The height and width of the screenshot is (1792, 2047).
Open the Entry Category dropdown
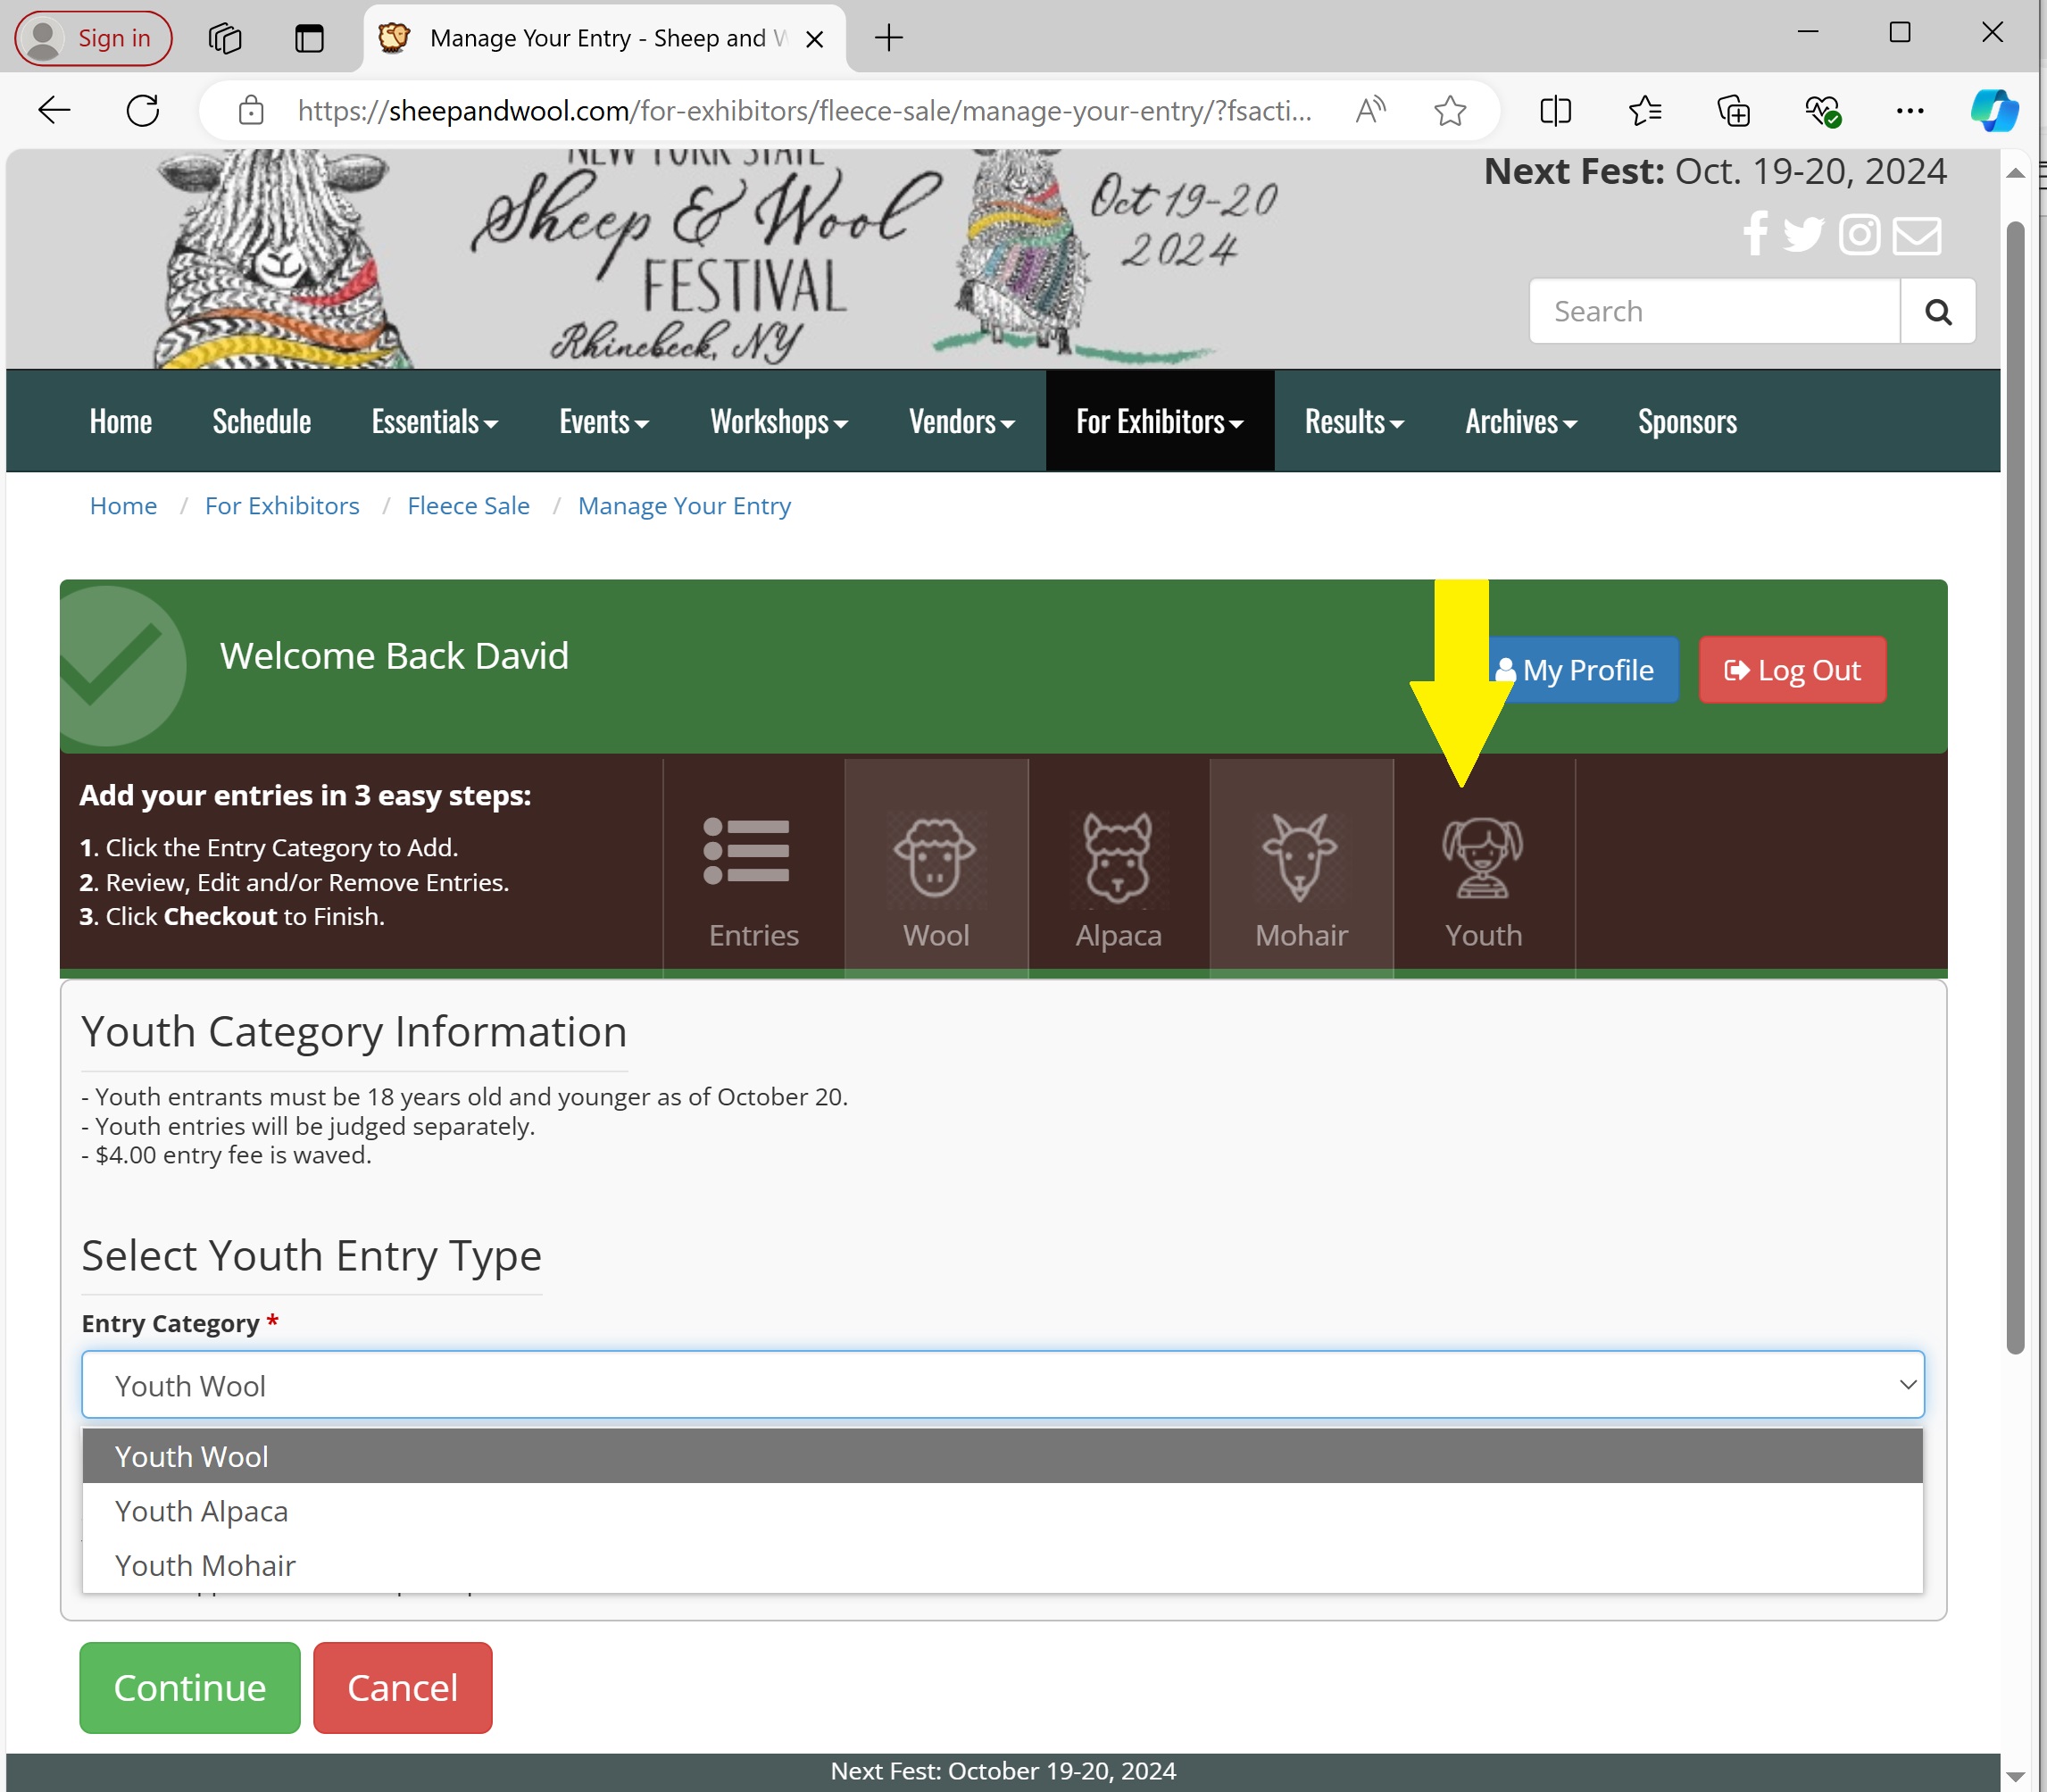tap(1002, 1385)
